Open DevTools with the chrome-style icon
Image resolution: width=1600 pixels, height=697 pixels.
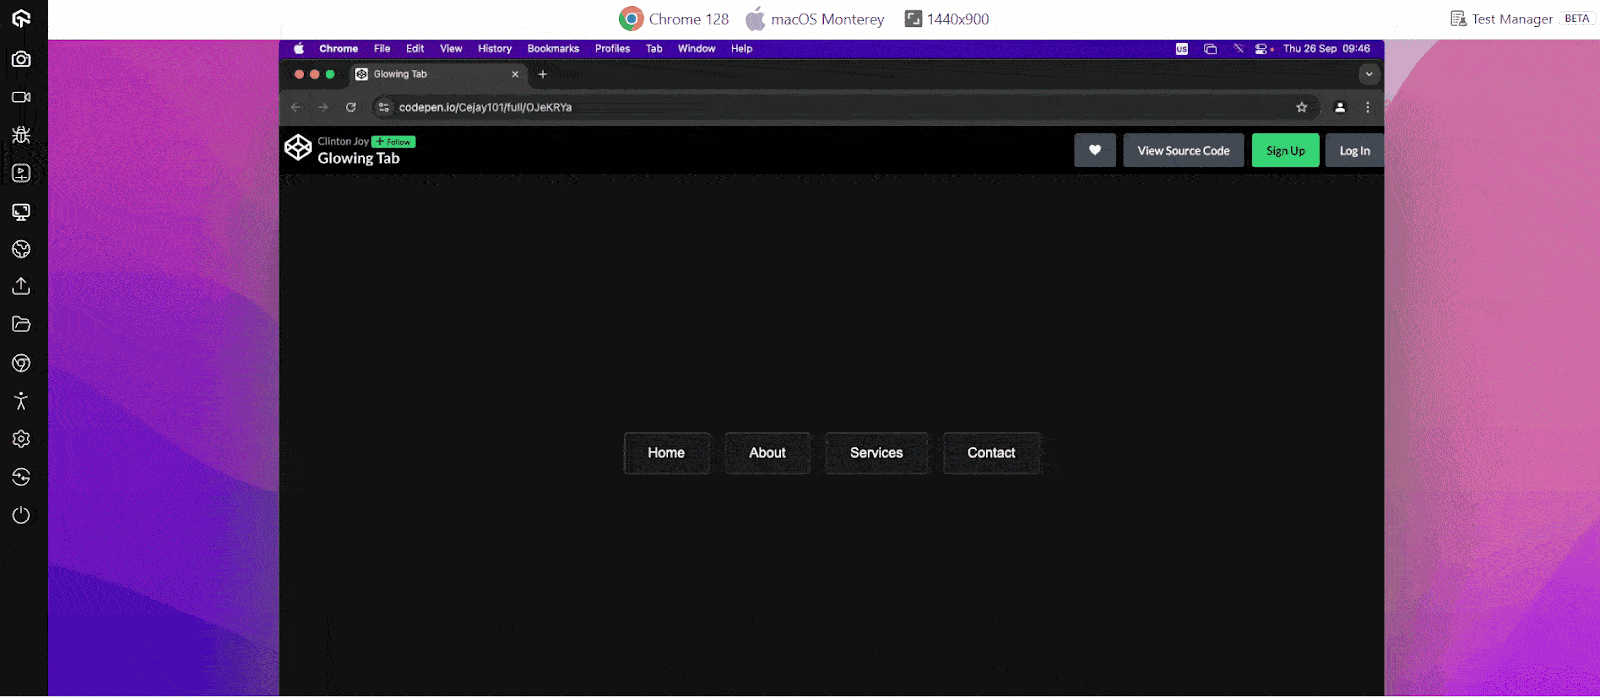pos(21,363)
